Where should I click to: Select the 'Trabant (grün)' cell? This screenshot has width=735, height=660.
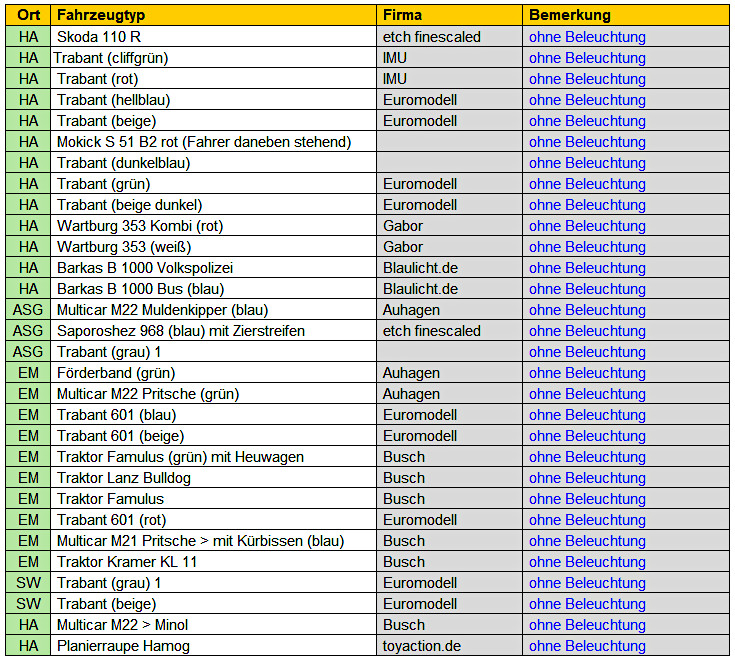click(213, 184)
